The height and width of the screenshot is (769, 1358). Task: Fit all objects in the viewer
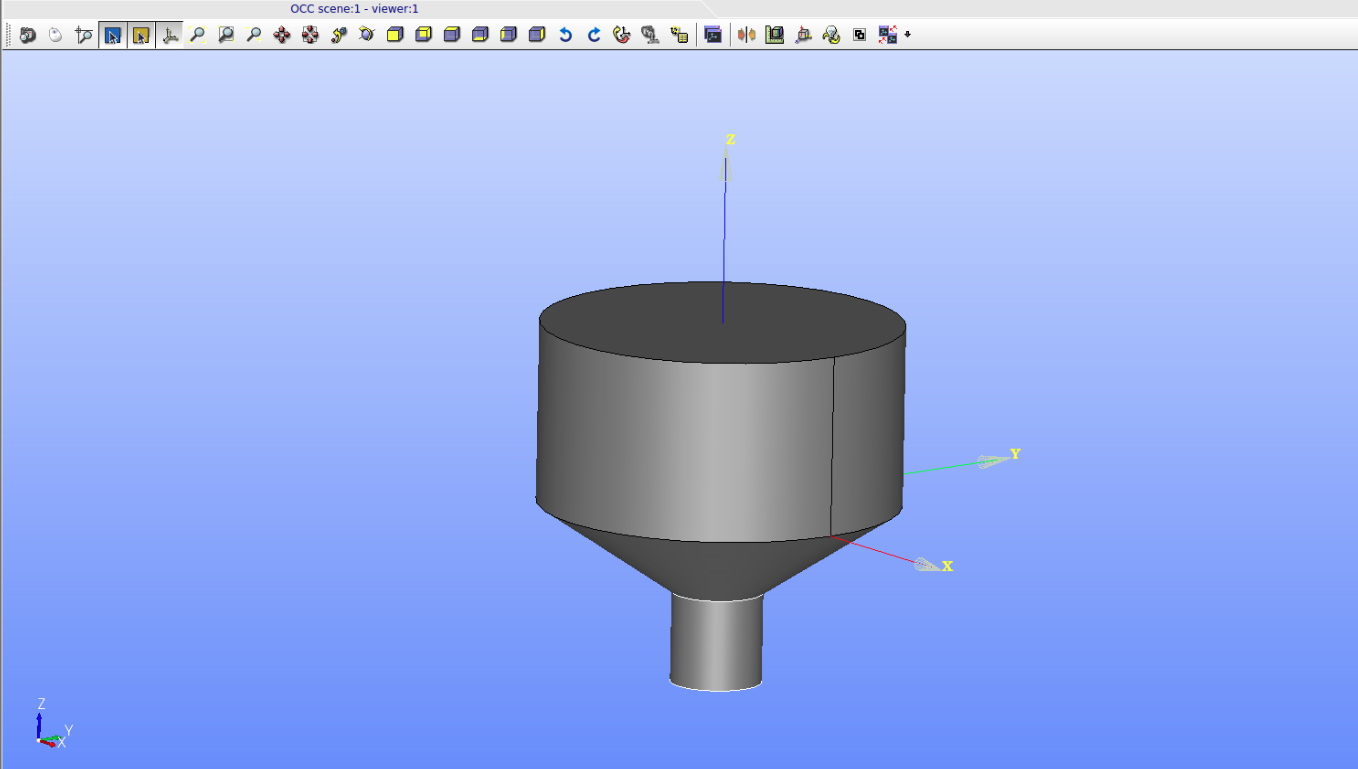197,35
